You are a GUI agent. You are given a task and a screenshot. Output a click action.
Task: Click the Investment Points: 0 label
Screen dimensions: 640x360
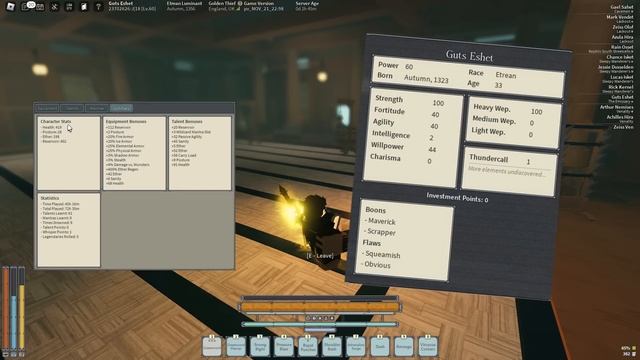(x=457, y=198)
